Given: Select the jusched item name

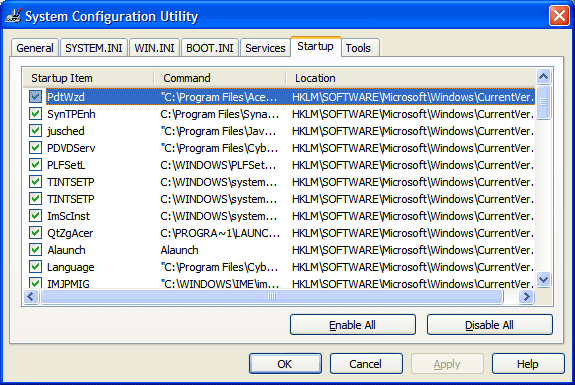Looking at the screenshot, I should 66,131.
